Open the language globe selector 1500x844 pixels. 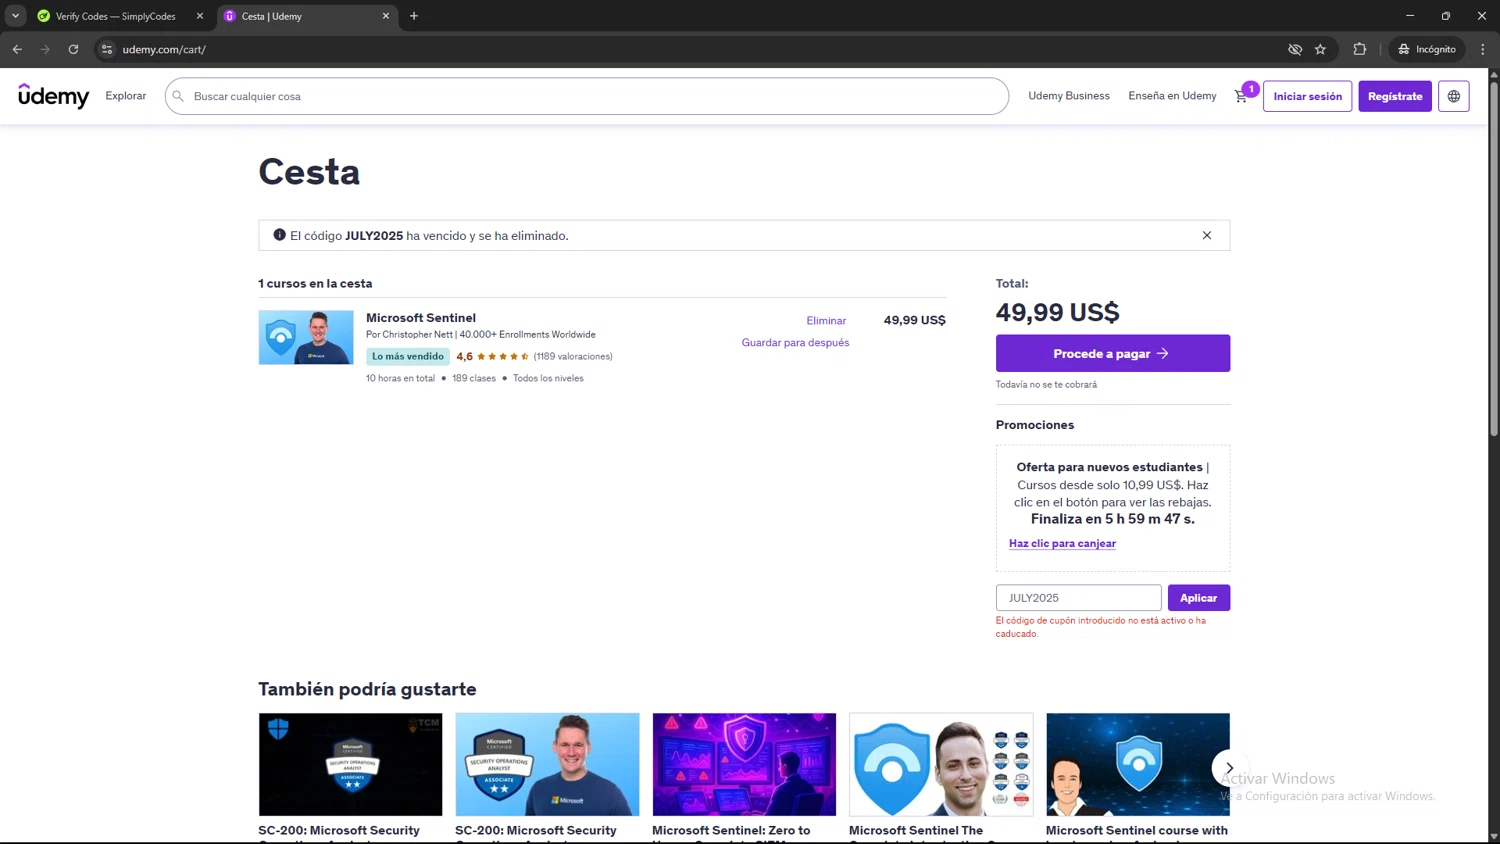click(x=1453, y=96)
